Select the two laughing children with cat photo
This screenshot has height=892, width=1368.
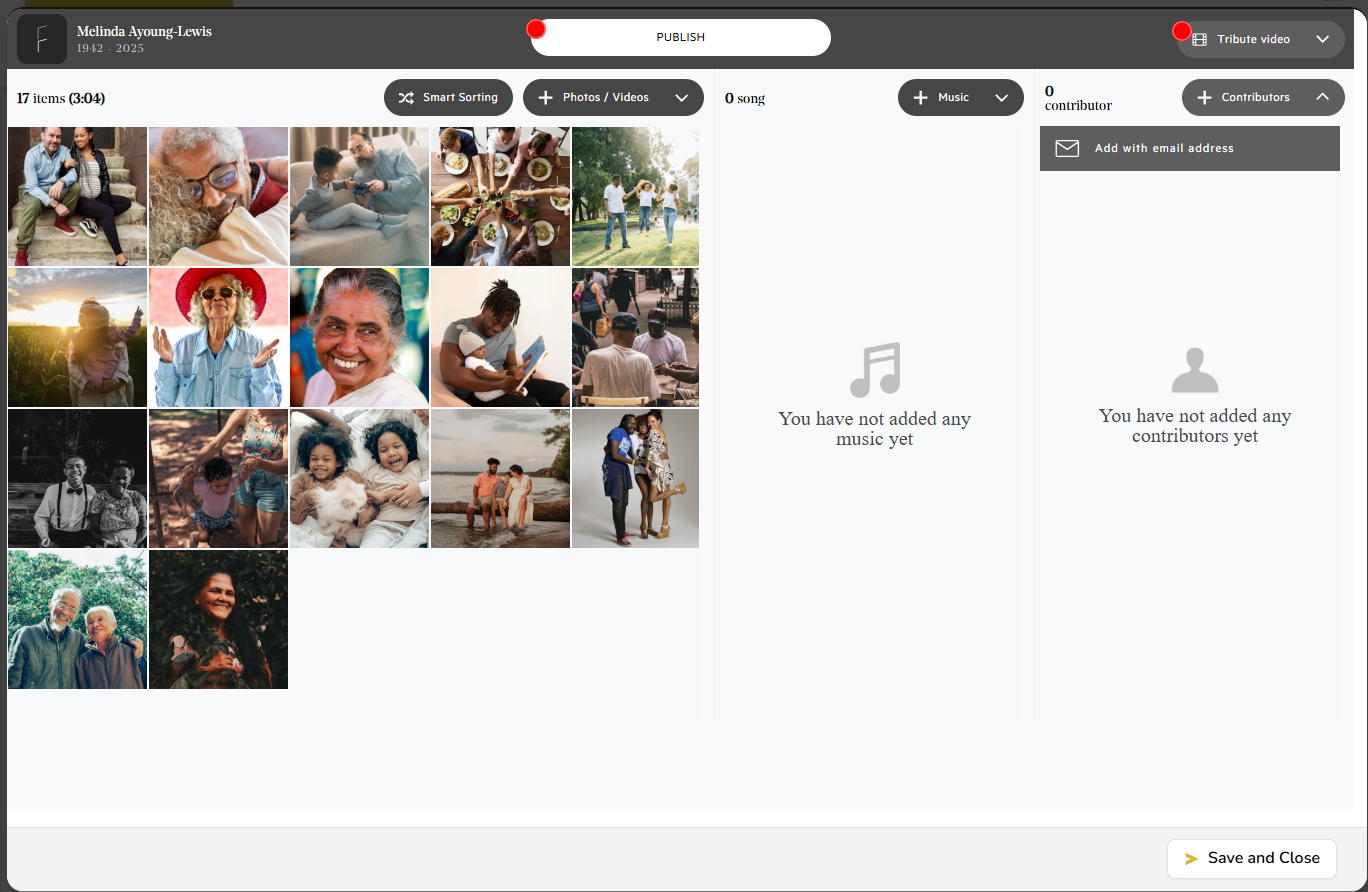click(359, 478)
